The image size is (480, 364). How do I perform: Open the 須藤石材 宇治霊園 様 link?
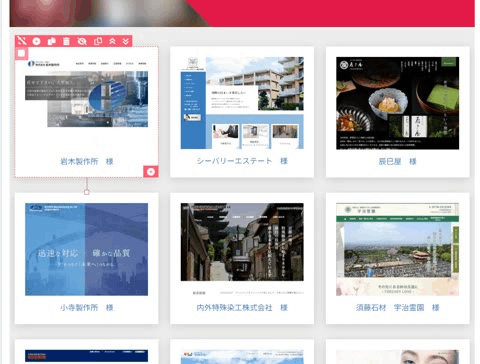pyautogui.click(x=397, y=307)
